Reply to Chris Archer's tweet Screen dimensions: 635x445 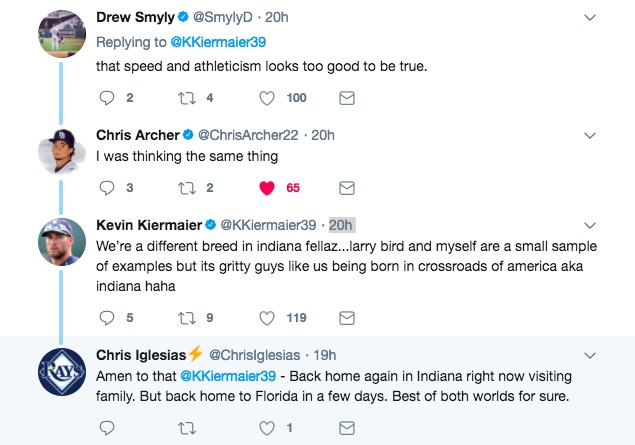[x=109, y=187]
